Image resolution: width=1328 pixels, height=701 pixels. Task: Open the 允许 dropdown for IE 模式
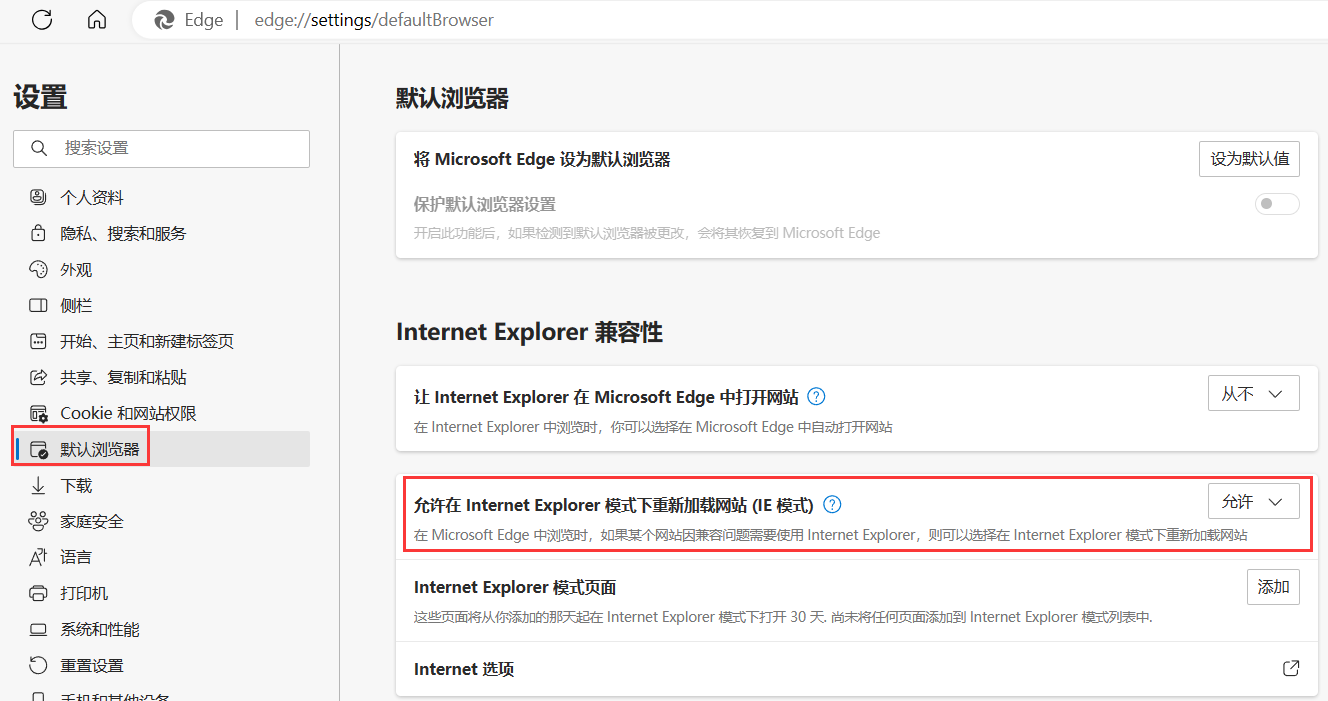coord(1253,501)
